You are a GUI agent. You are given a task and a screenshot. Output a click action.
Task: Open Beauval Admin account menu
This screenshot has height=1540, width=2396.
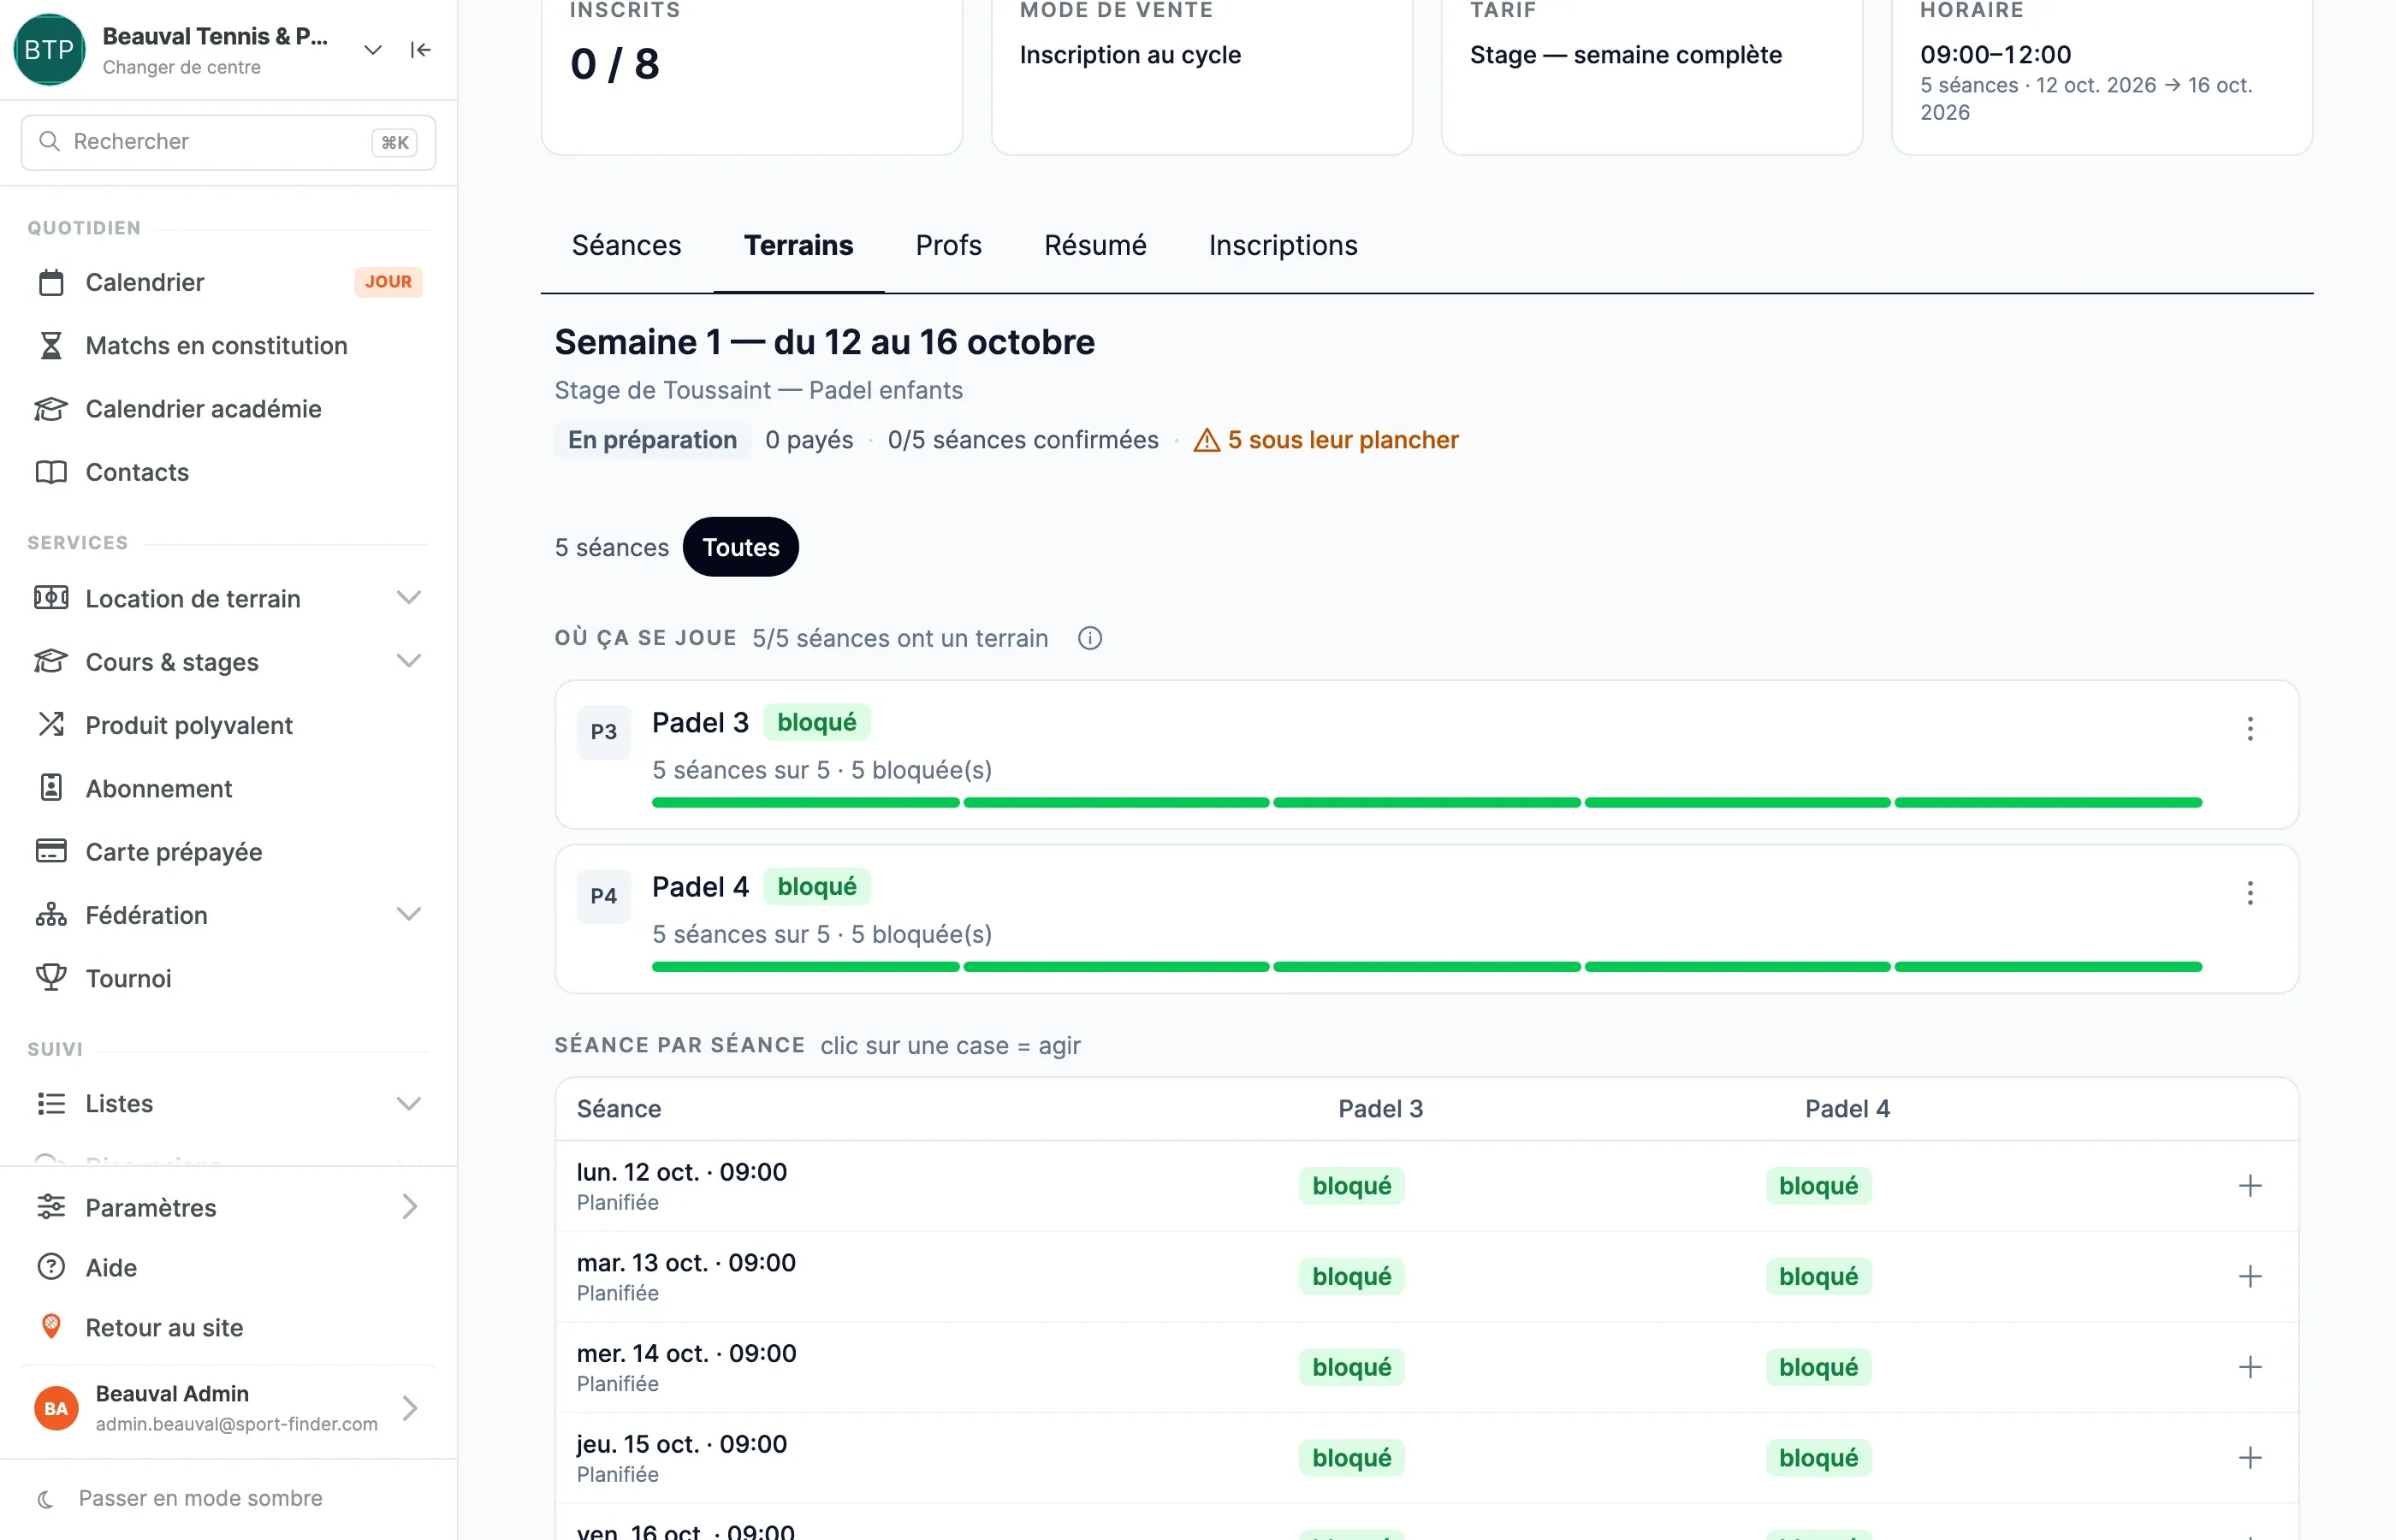[x=228, y=1408]
